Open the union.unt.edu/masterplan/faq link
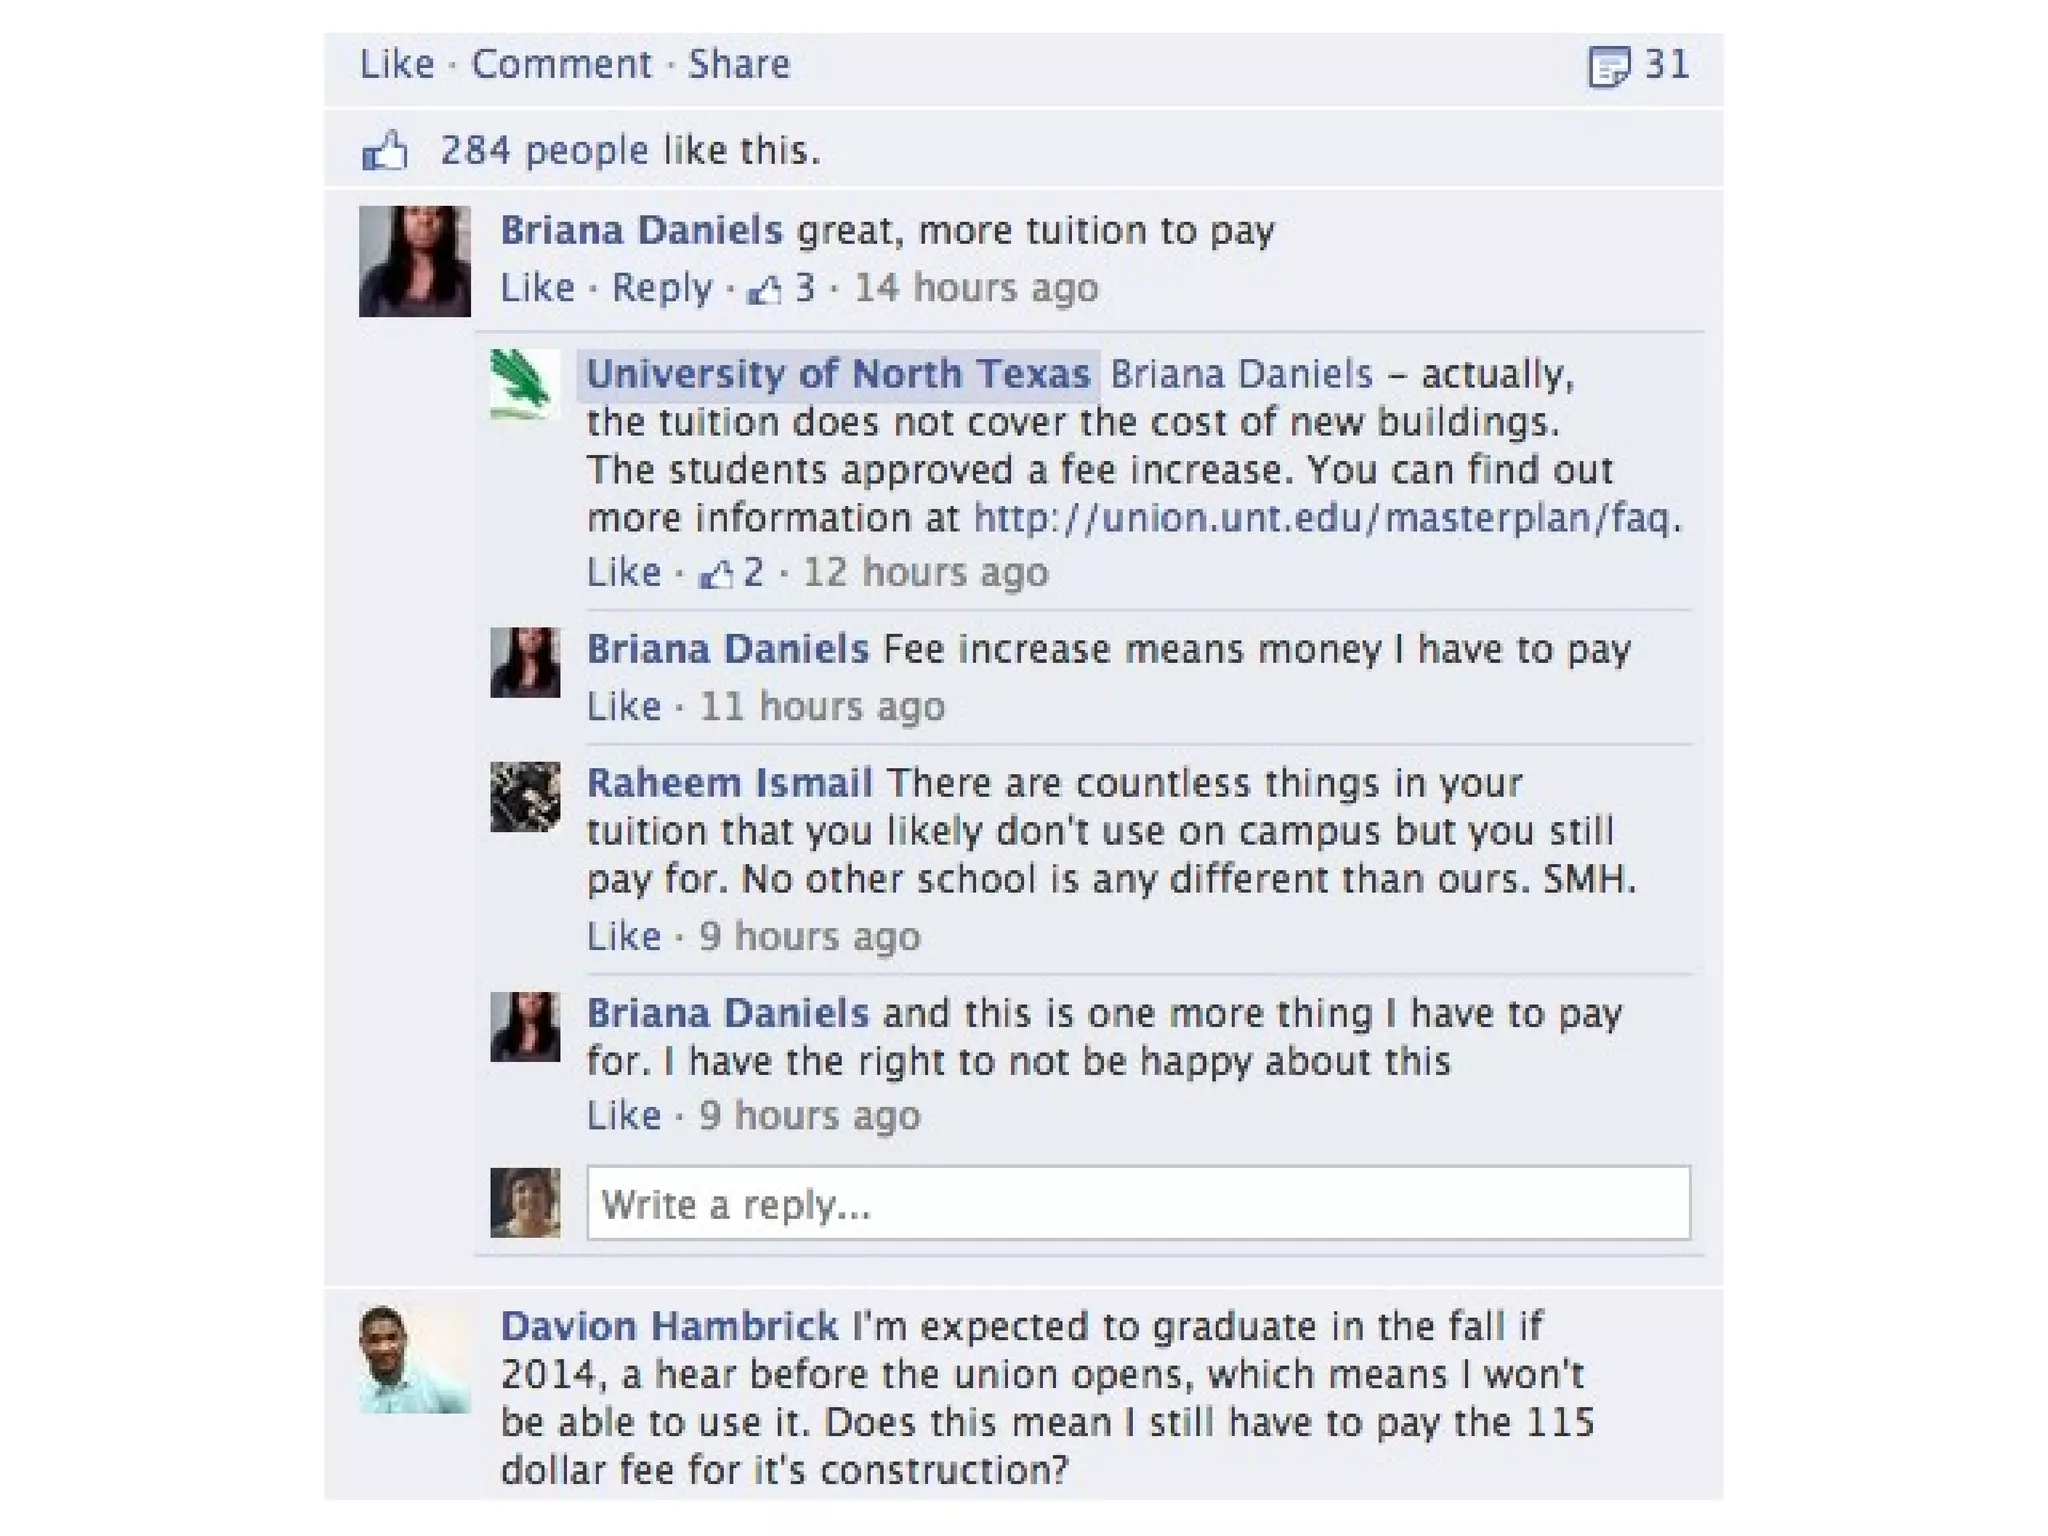The image size is (2048, 1536). coord(1321,518)
